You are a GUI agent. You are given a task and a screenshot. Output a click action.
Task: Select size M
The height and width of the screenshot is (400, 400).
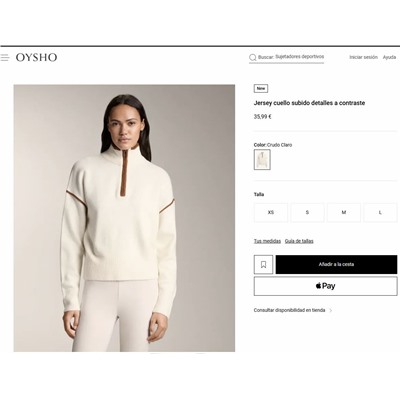tap(344, 212)
